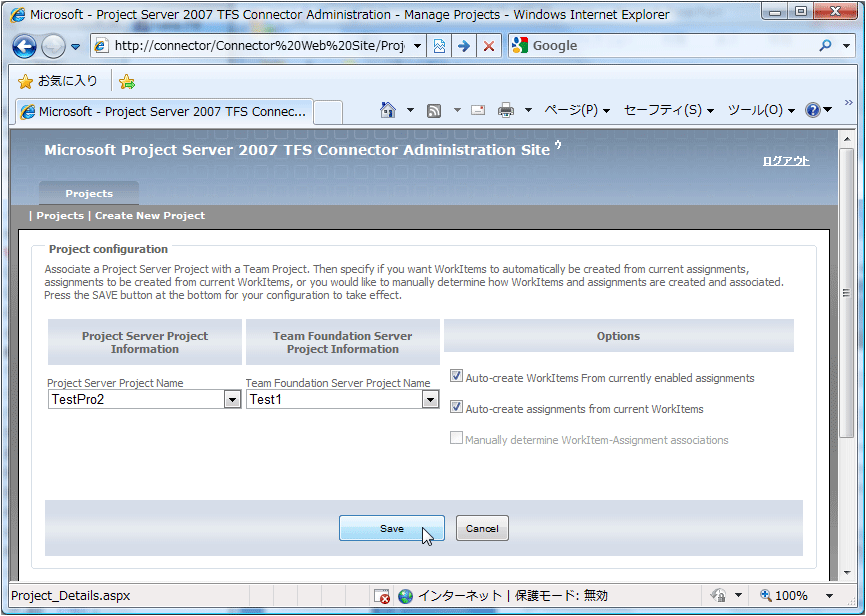Viewport: 866px width, 616px height.
Task: Click the Save button
Action: coord(392,528)
